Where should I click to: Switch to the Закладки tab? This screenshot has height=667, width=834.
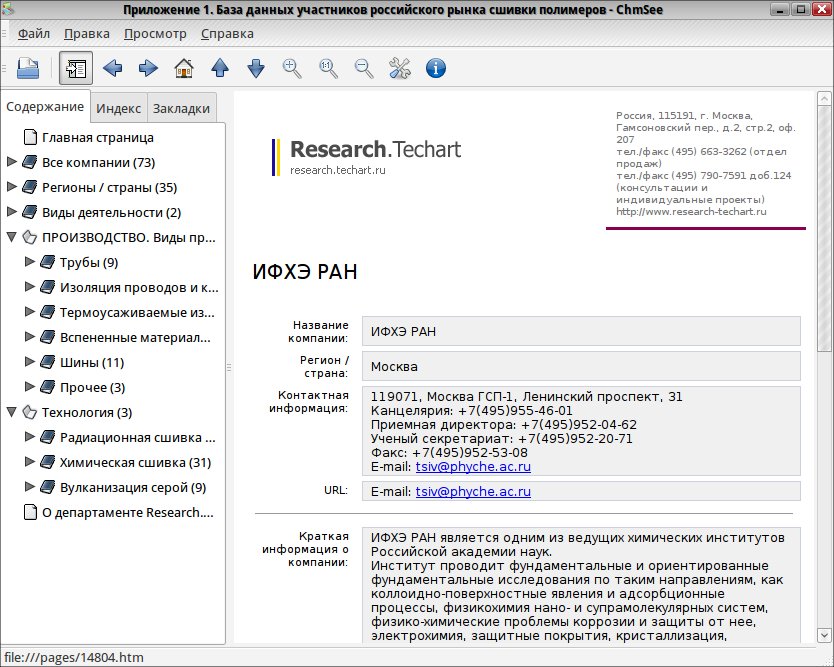pos(181,109)
